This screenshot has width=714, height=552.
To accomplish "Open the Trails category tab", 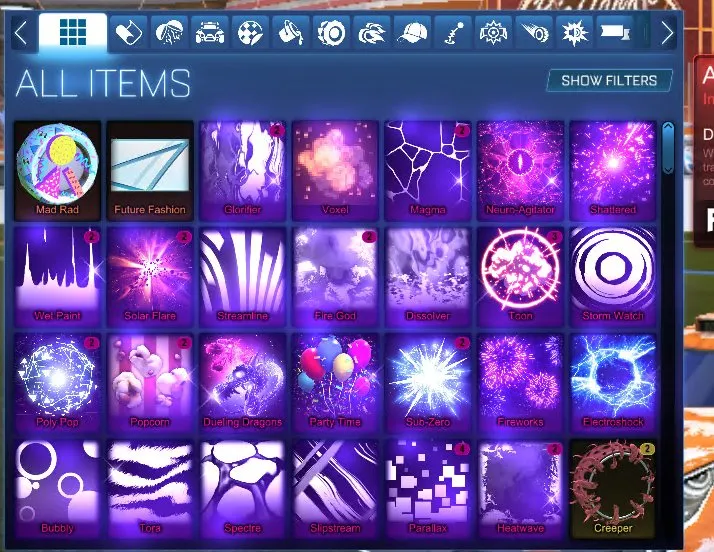I will tap(534, 33).
